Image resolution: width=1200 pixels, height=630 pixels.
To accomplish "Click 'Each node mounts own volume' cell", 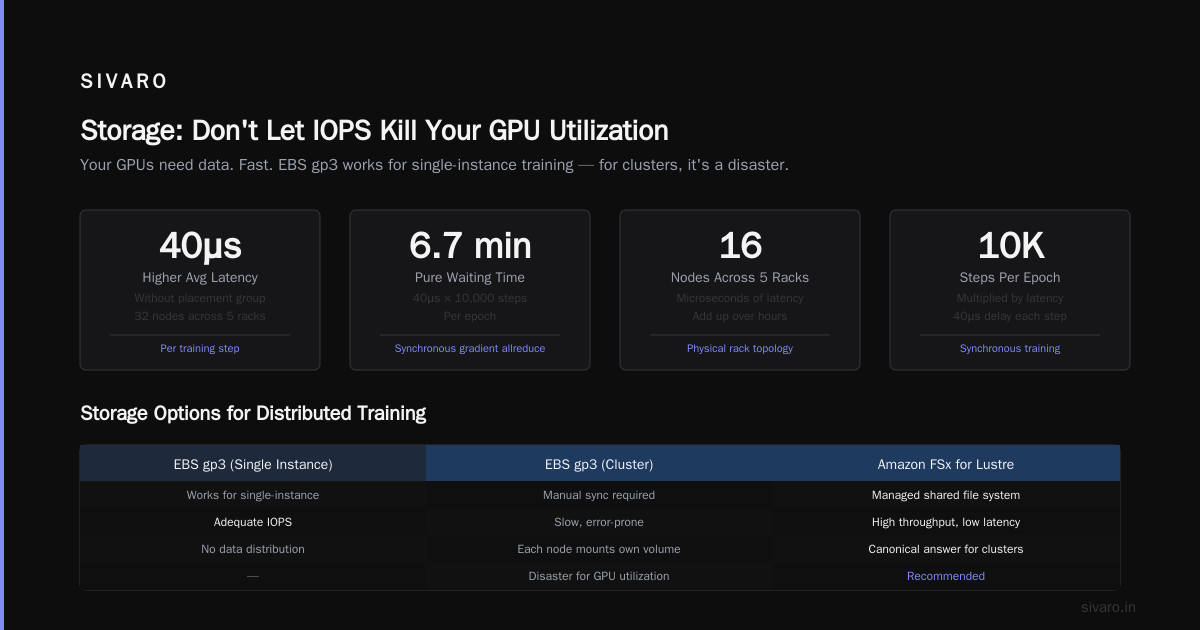I will 599,549.
